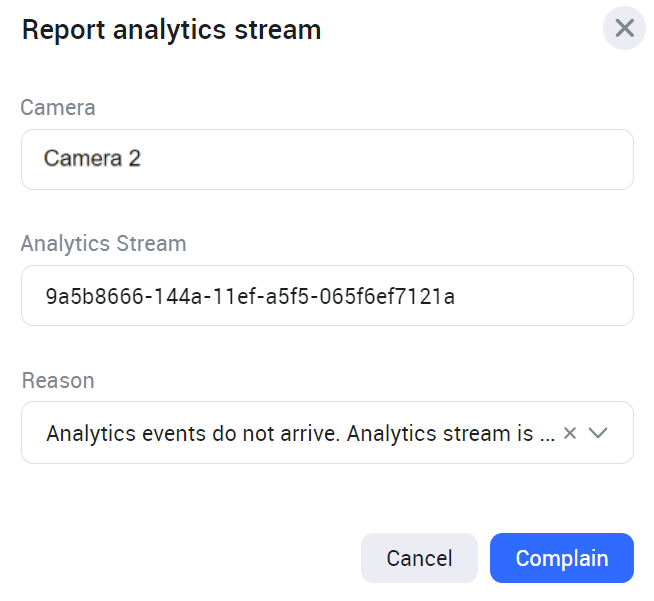
Task: Focus the Analytics Stream input field
Action: (327, 295)
